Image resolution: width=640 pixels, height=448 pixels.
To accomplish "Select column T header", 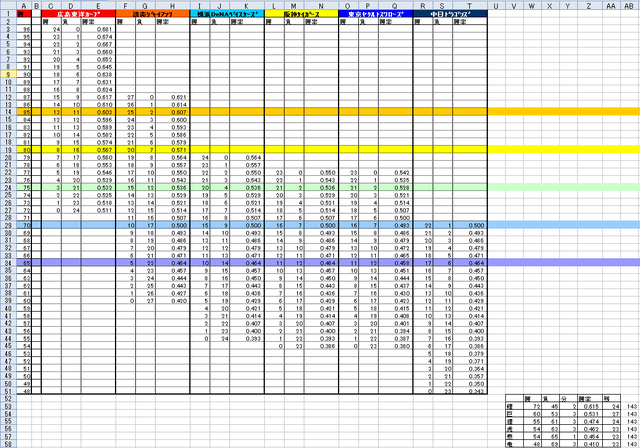I will pyautogui.click(x=469, y=6).
